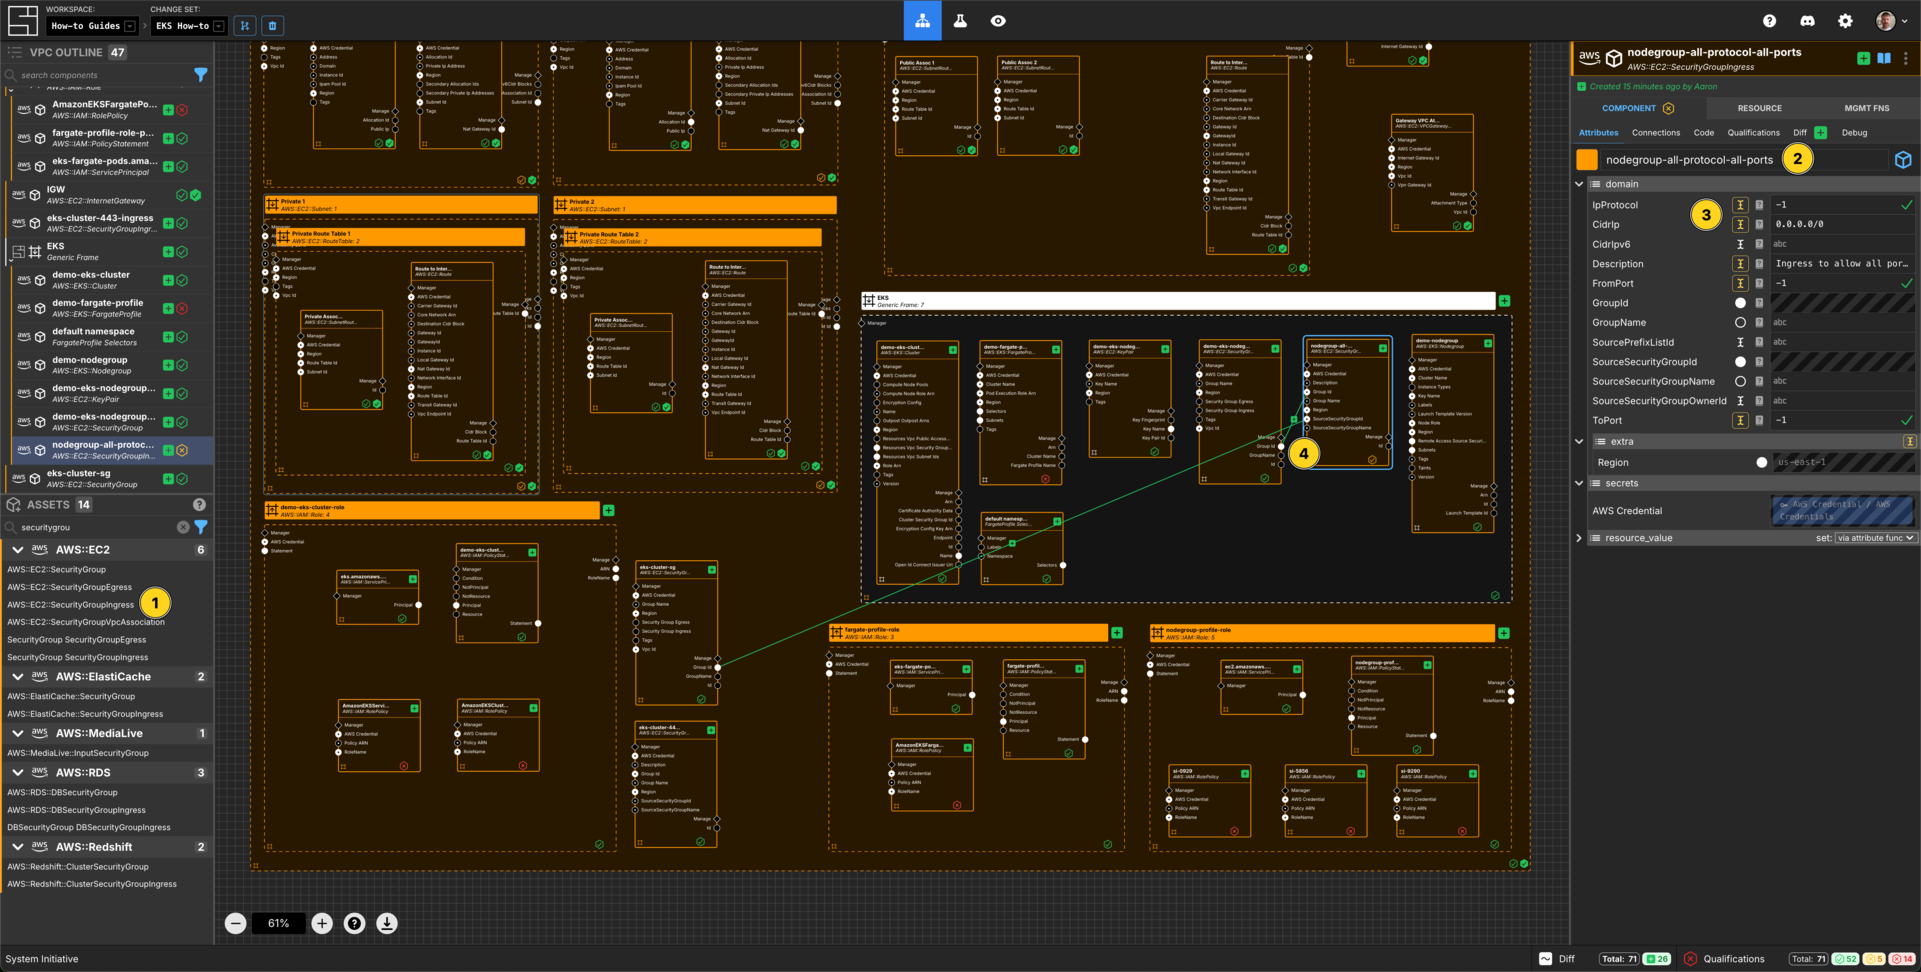Open the diagram help icon near zoom controls
Screen dimensions: 1921x972
click(354, 923)
